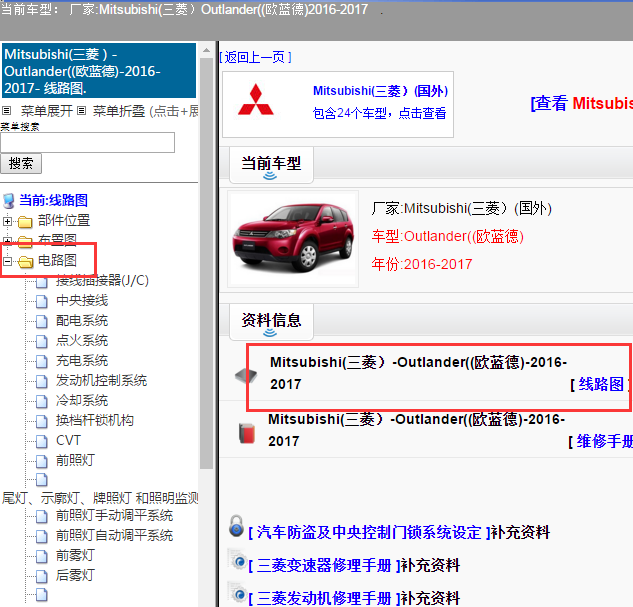Open 冷却系统 tree item

point(82,401)
